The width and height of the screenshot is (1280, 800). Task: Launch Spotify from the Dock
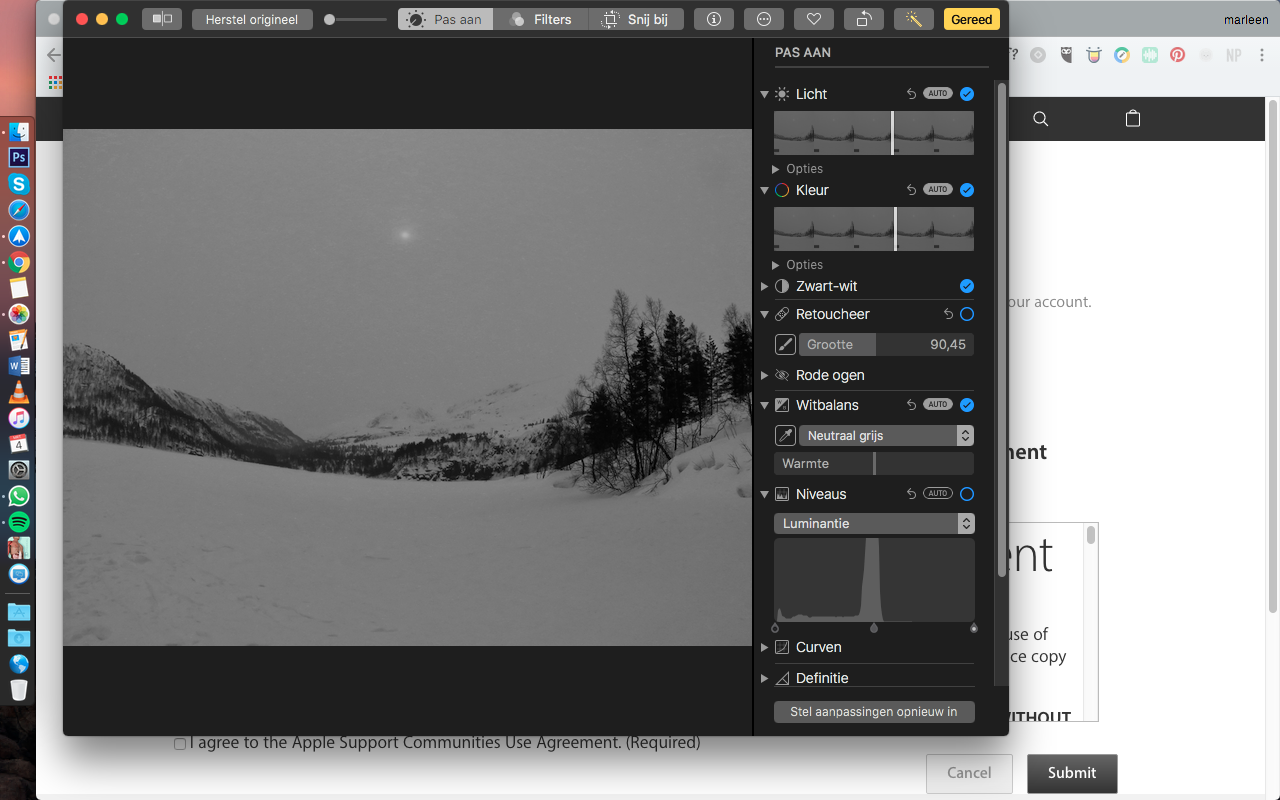coord(19,522)
